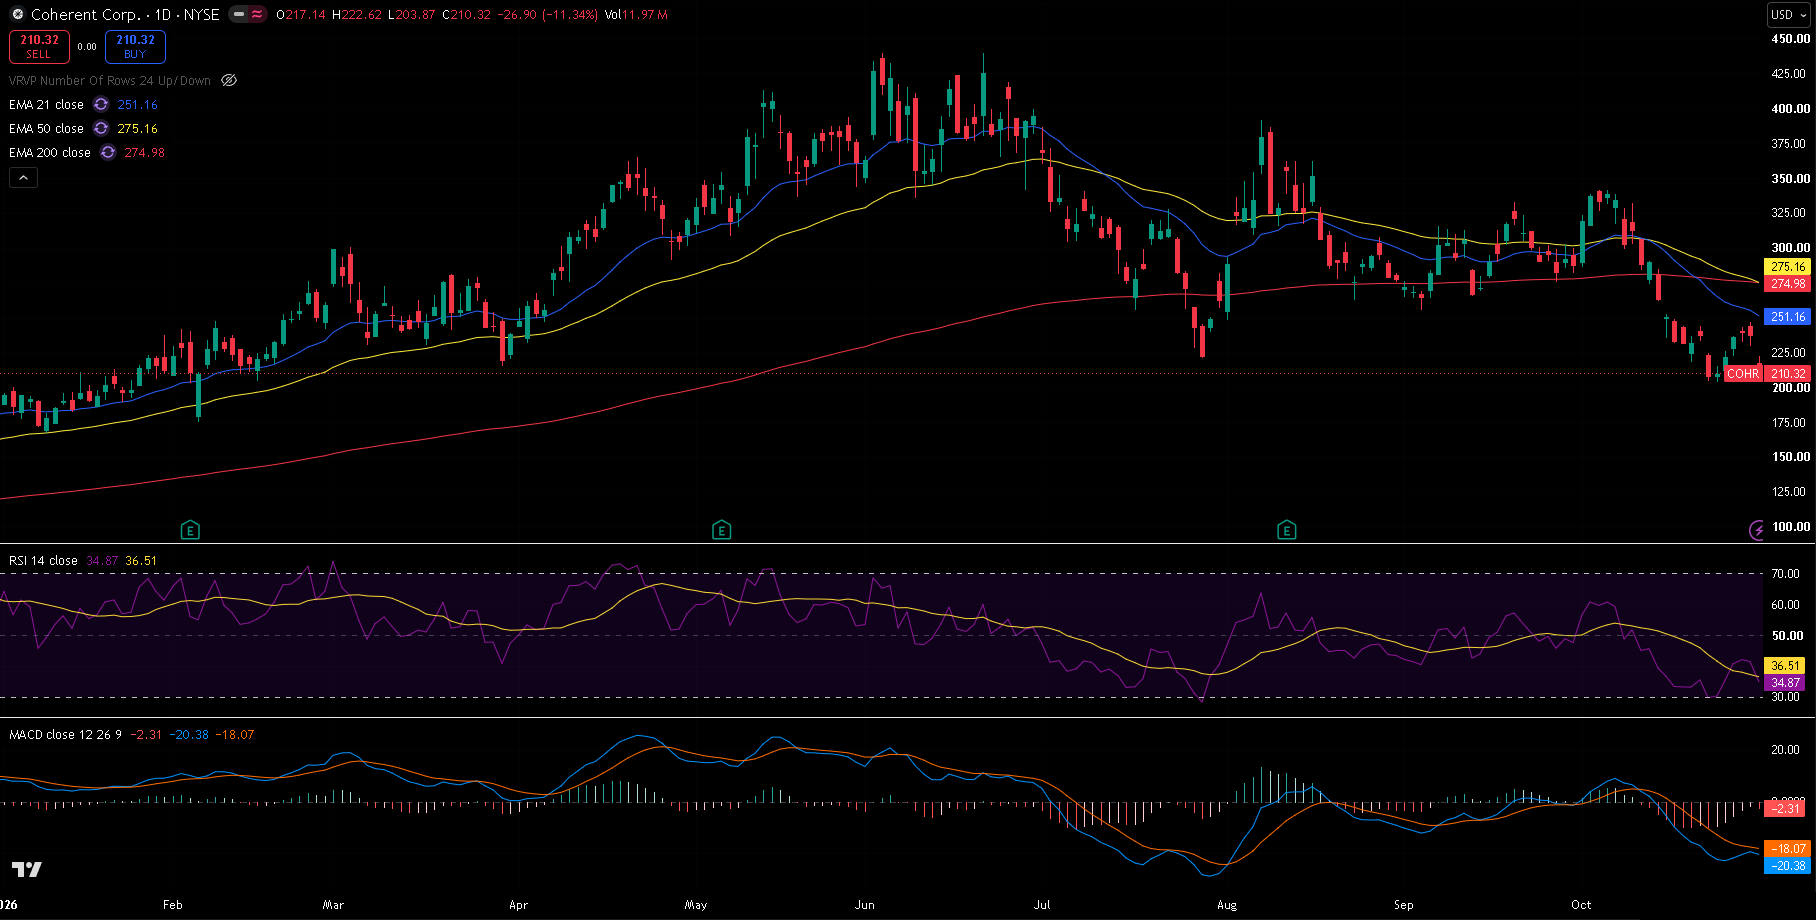Screen dimensions: 1816x920
Task: Click the refresh icon next to EMA 50 close
Action: click(x=101, y=129)
